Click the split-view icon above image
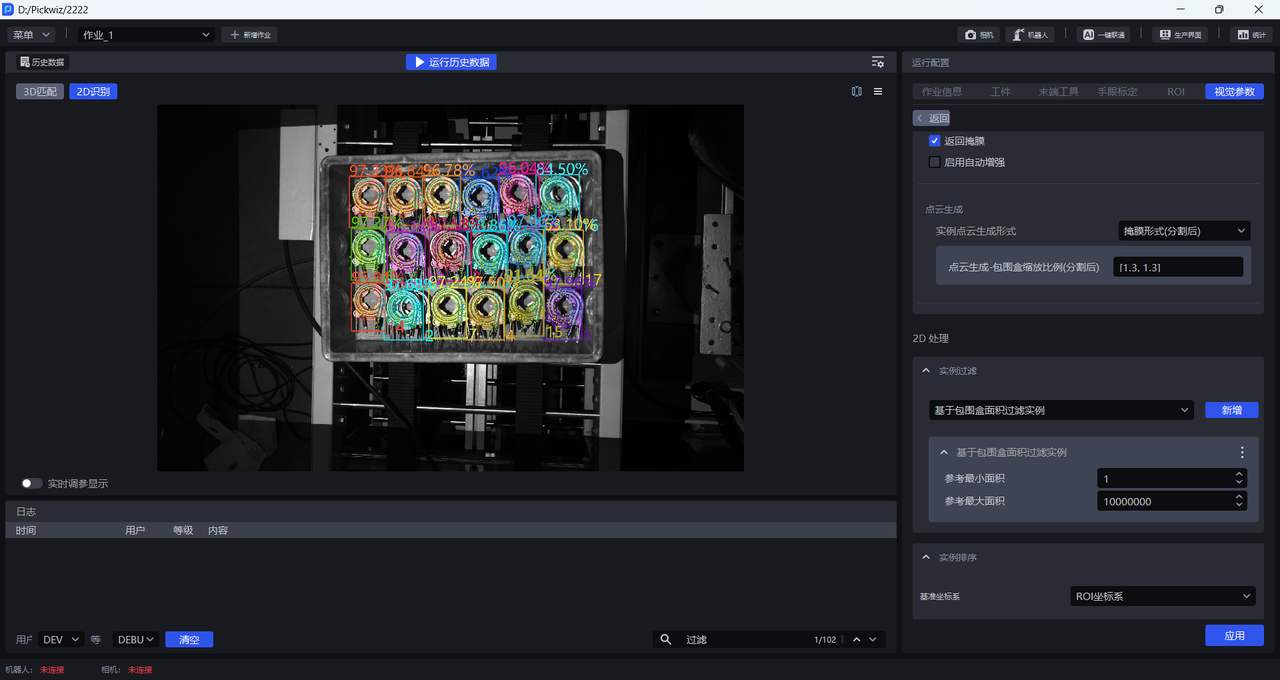The height and width of the screenshot is (680, 1280). coord(857,91)
